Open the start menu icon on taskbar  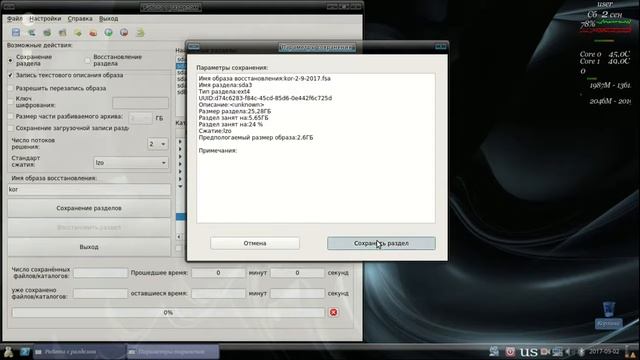click(x=8, y=351)
